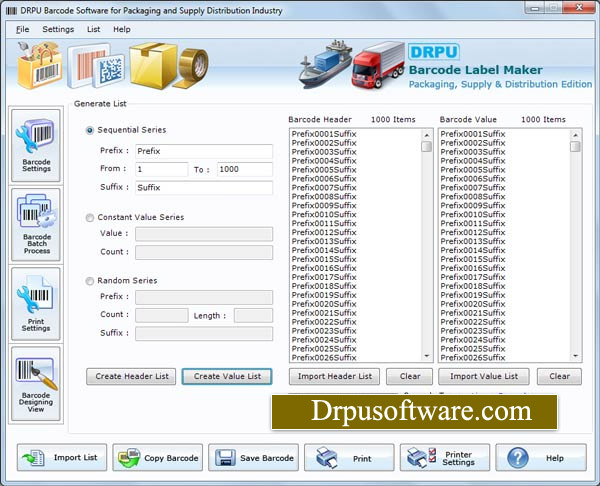Click the Sequential Series Prefix field
Screen dimensions: 600x486
coord(204,151)
